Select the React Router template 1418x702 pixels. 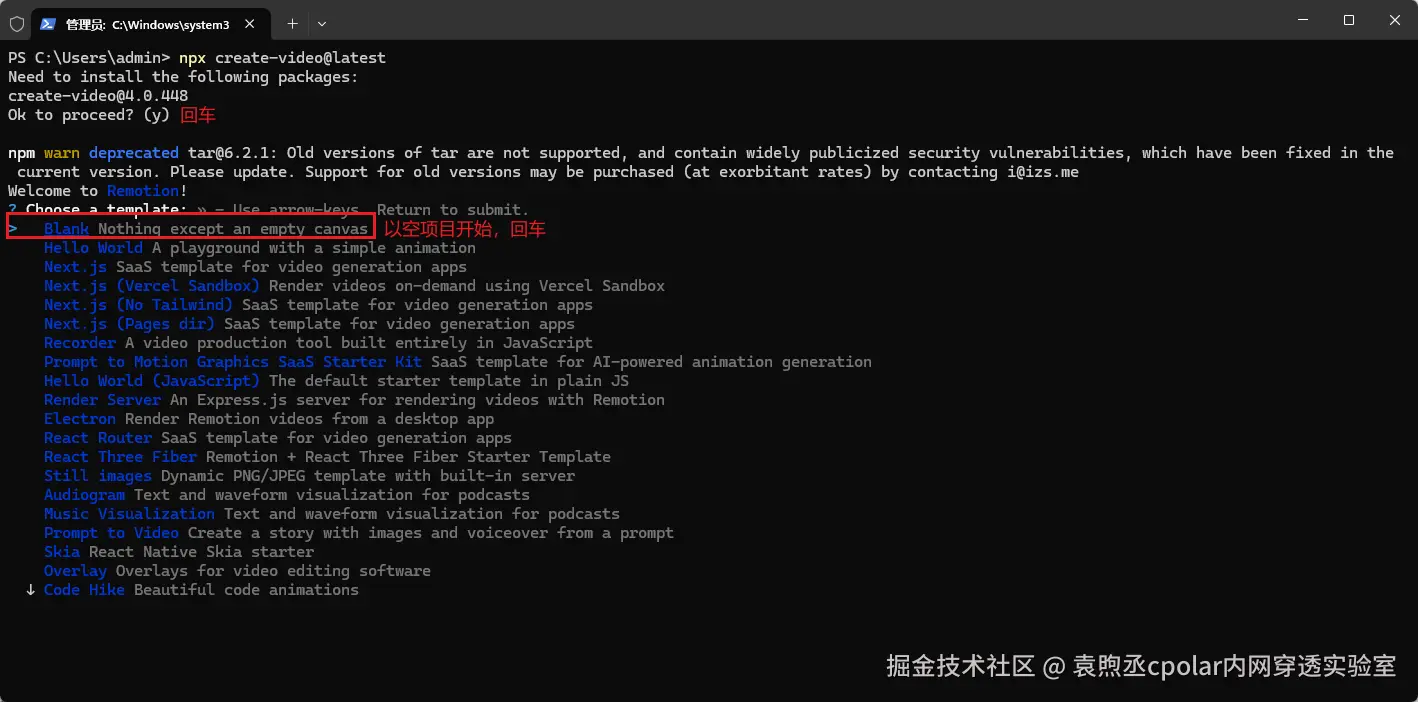278,438
